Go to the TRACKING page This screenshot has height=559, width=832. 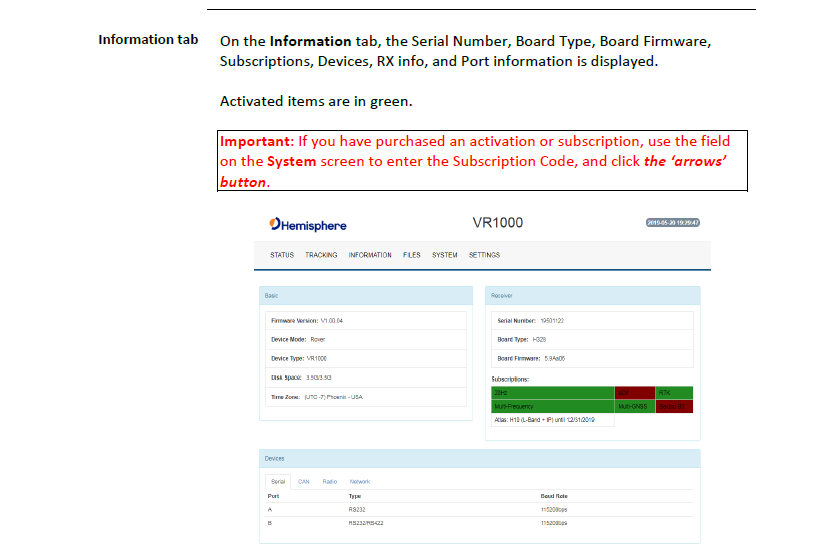[321, 255]
